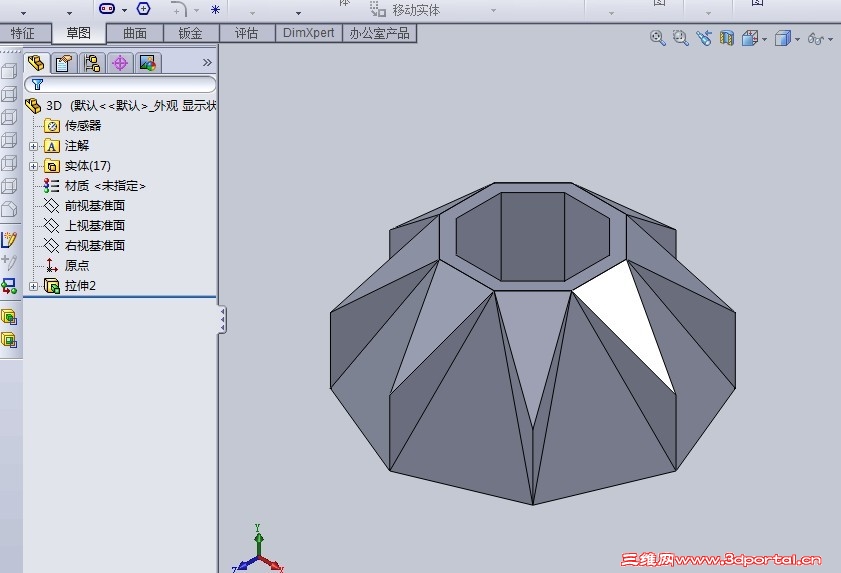Select 材质 <未指定> item
This screenshot has width=841, height=573.
coord(95,186)
